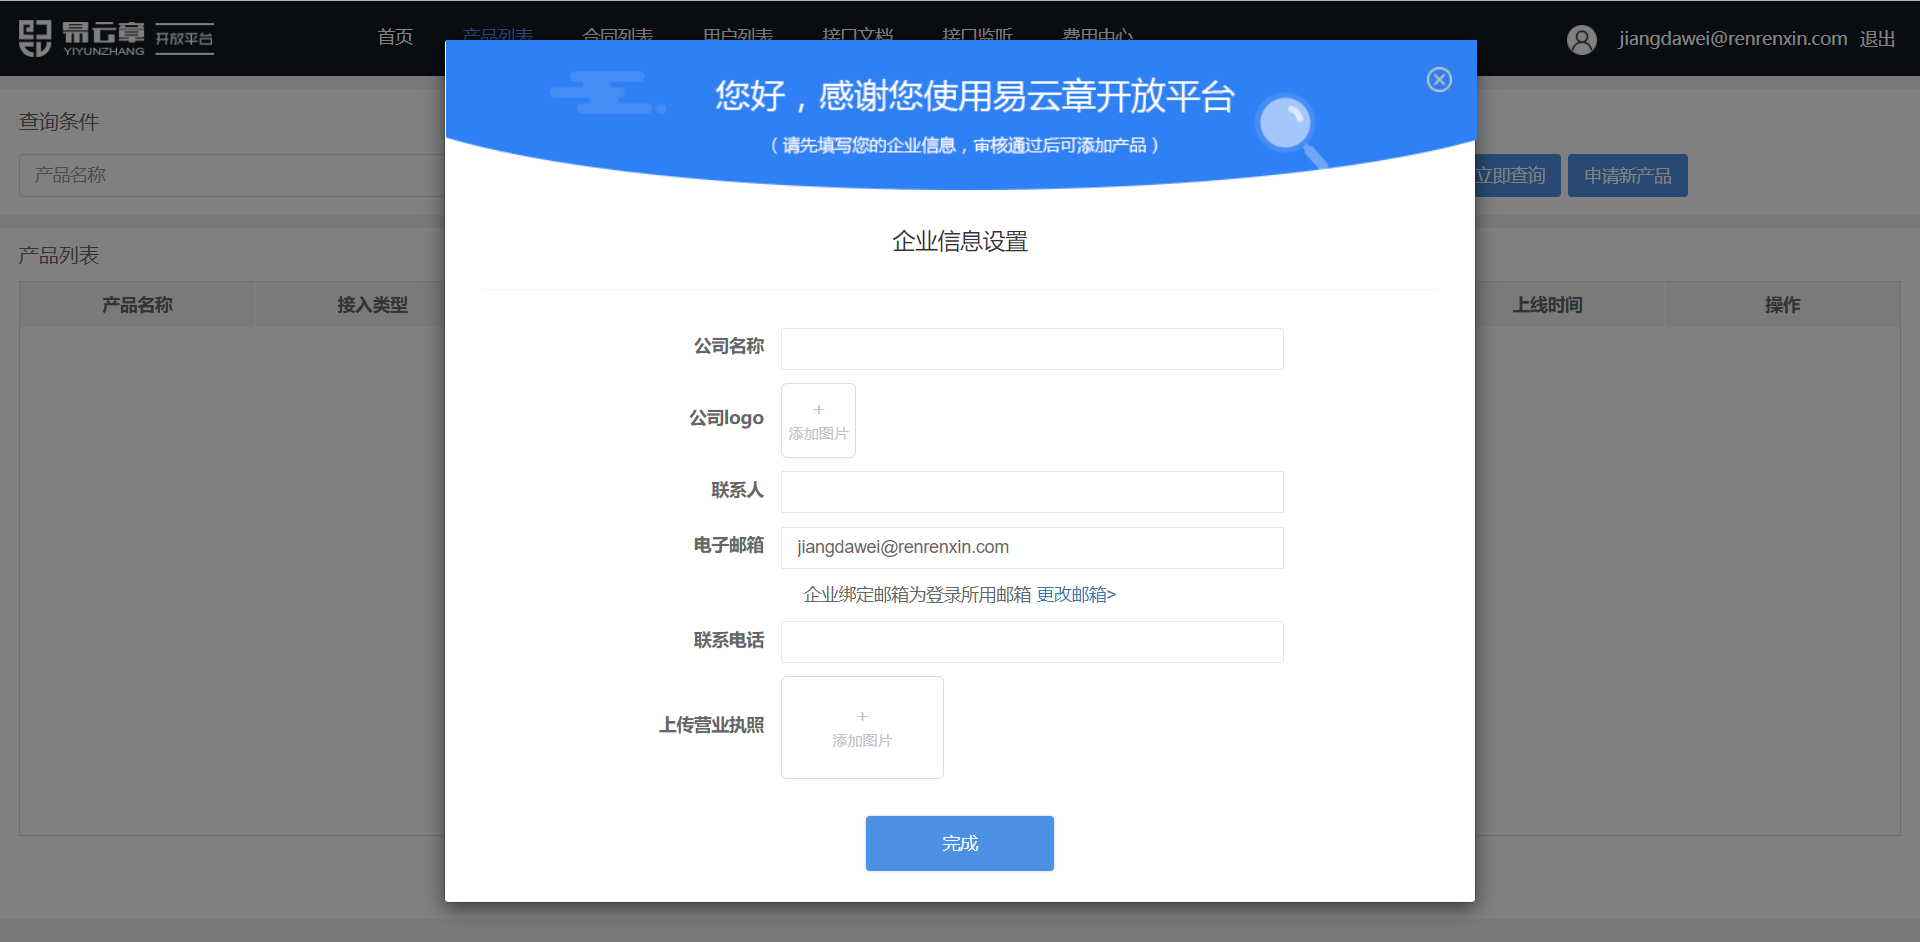Add image for 公司logo
This screenshot has width=1920, height=942.
pos(818,421)
